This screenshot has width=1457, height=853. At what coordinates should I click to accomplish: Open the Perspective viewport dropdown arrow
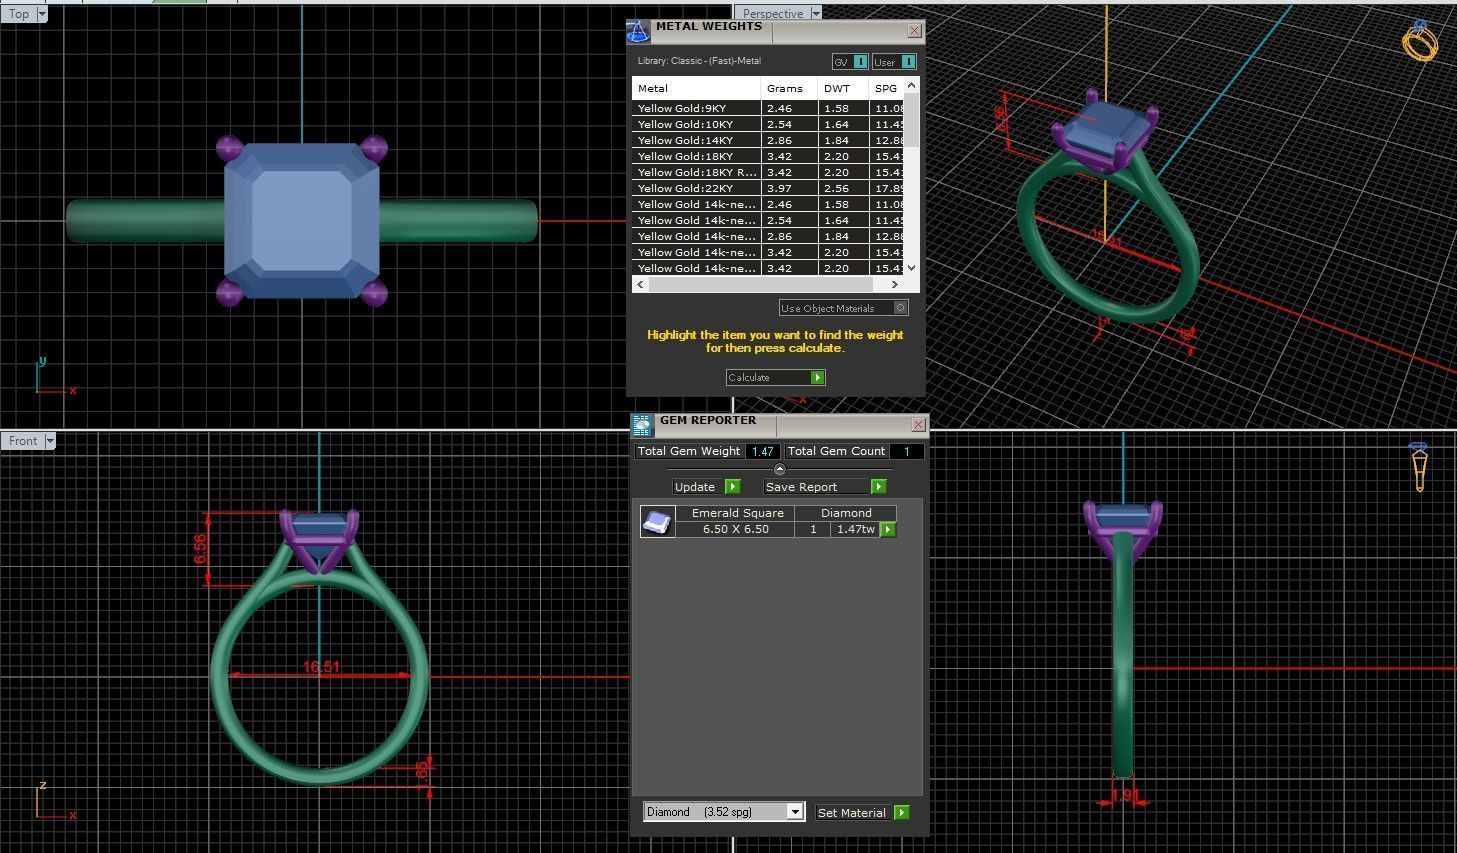(816, 14)
